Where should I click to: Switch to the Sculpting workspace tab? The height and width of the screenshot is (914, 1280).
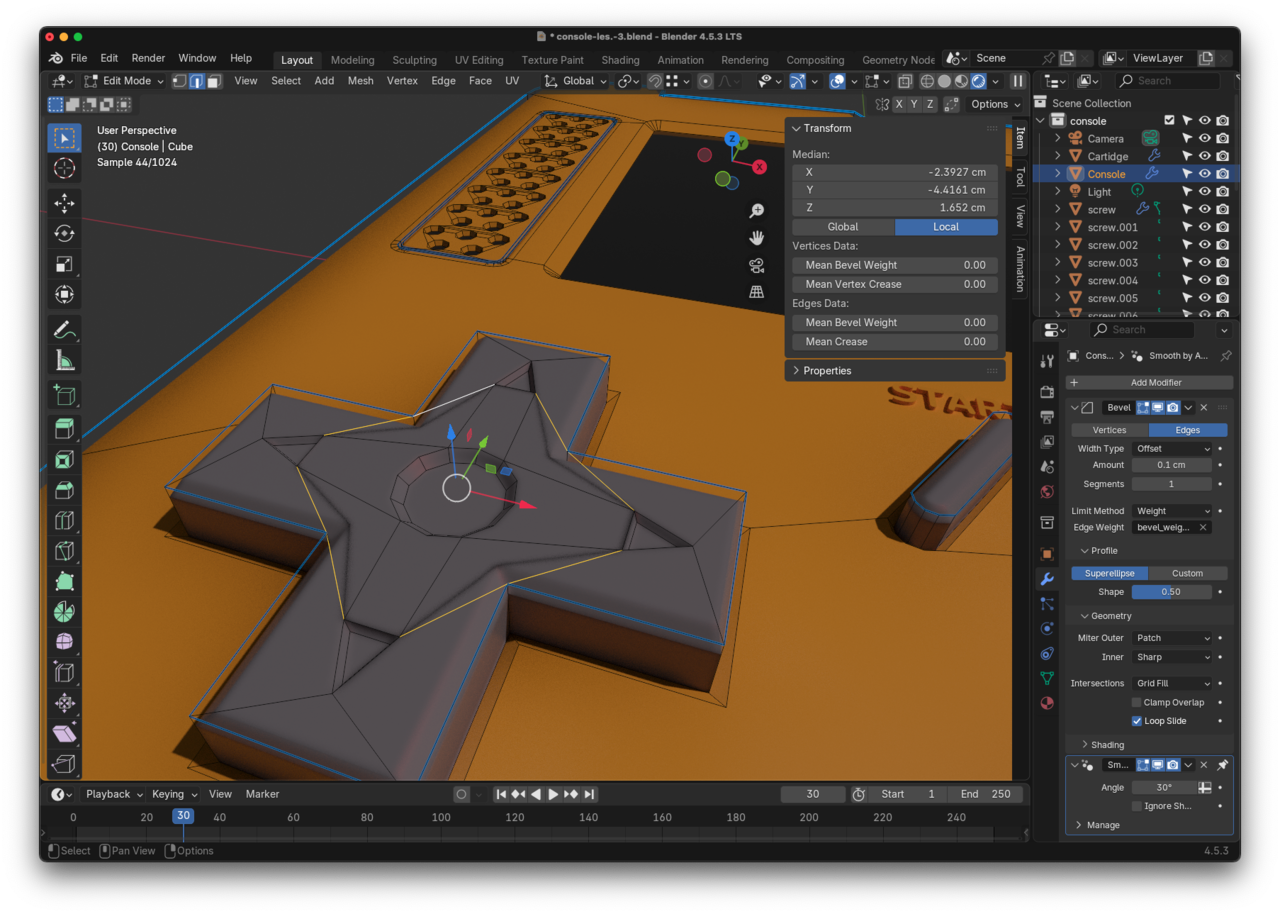(414, 60)
